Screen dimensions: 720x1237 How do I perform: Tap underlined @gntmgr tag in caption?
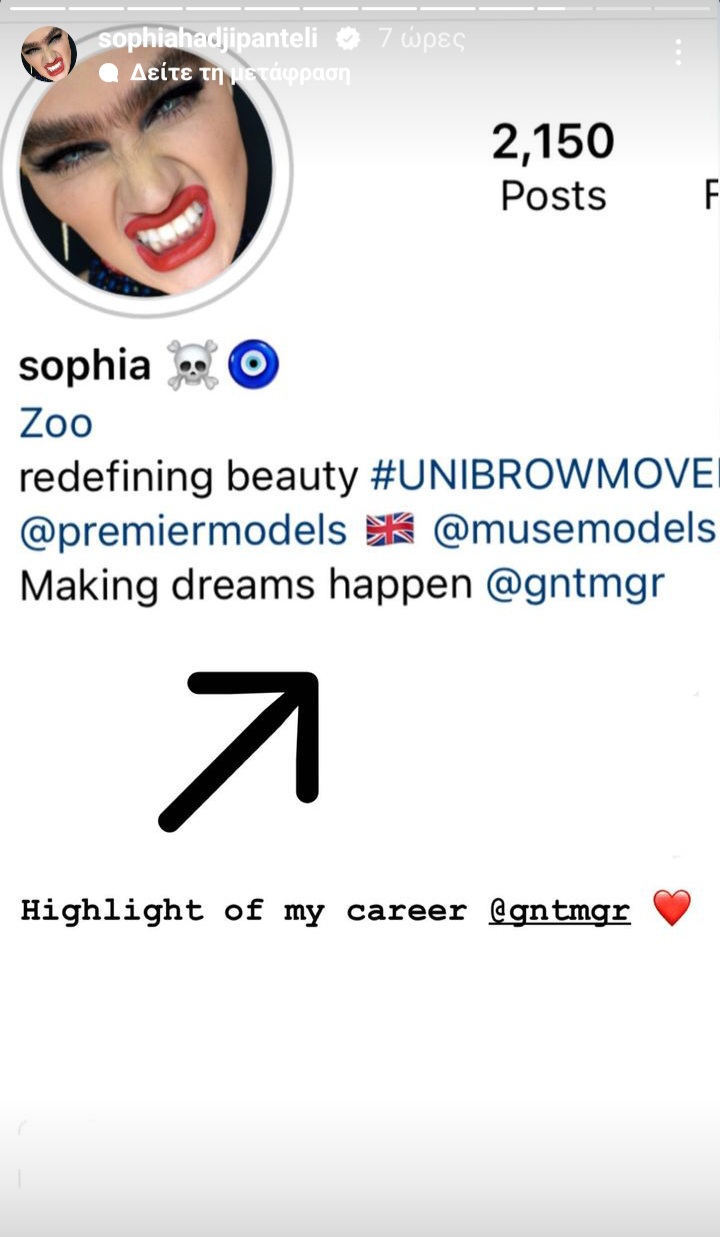click(x=560, y=911)
